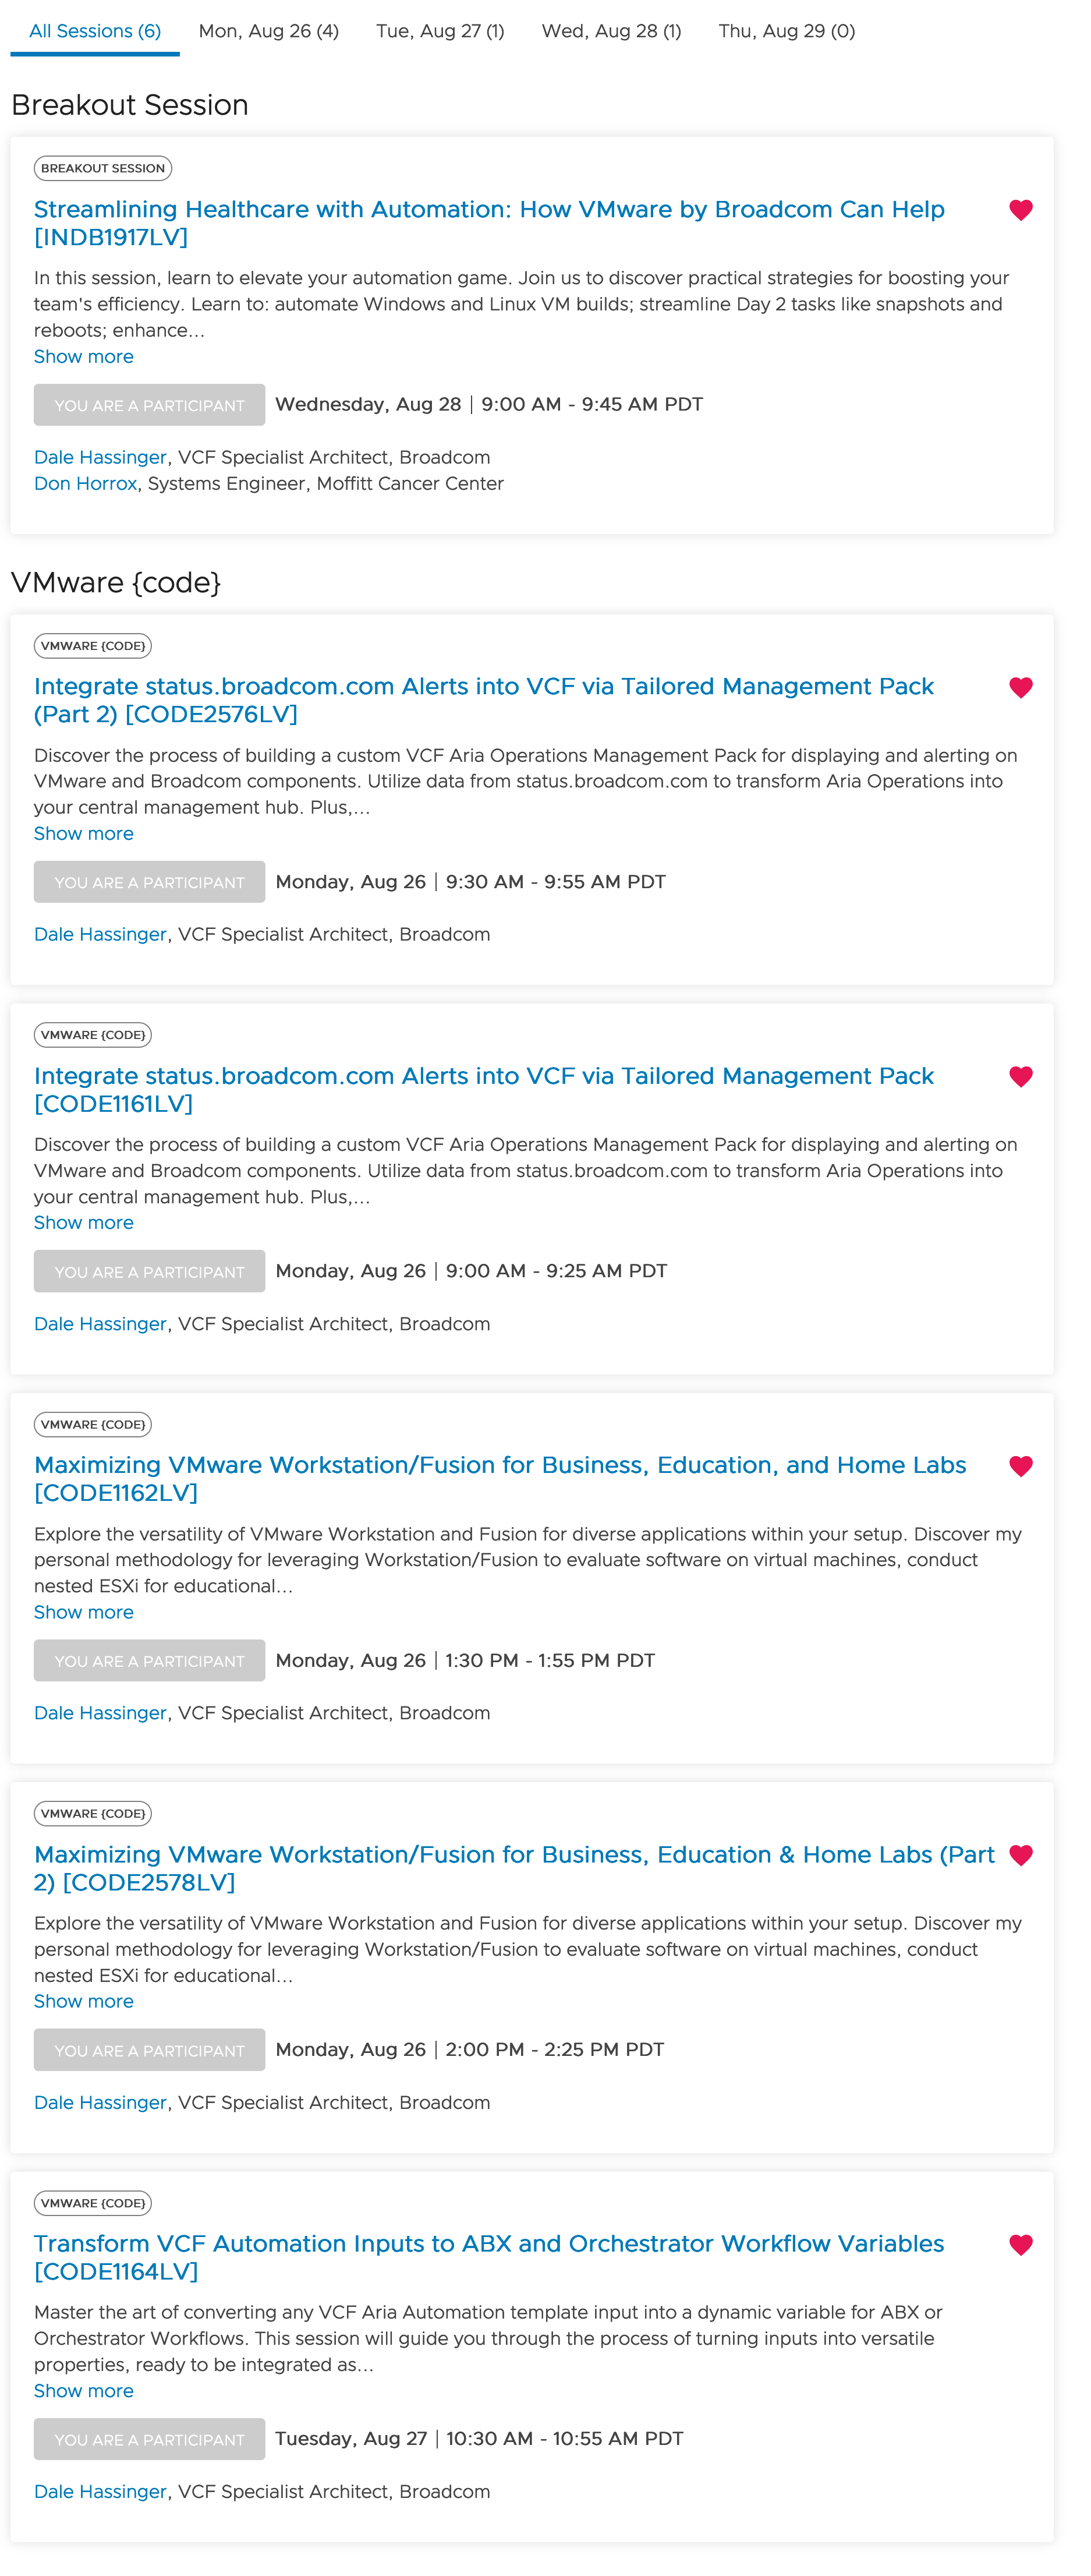Open Don Horrox speaker profile
This screenshot has width=1091, height=2576.
click(x=85, y=484)
